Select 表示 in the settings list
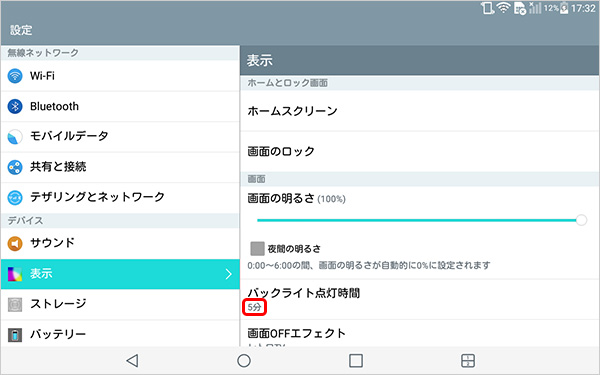Screen dimensions: 600x375 (x=120, y=274)
